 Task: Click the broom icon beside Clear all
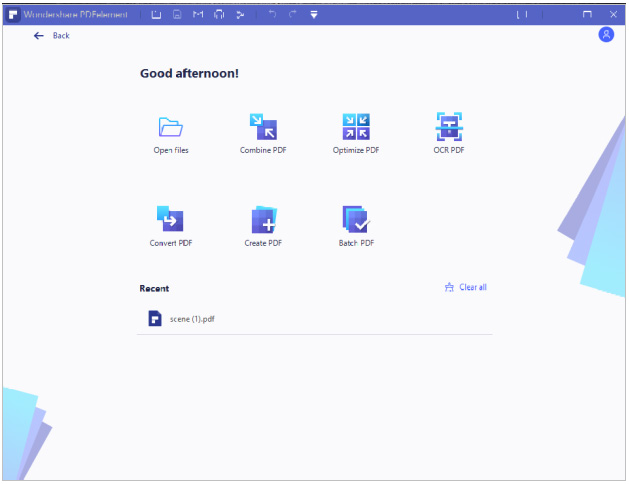point(449,287)
